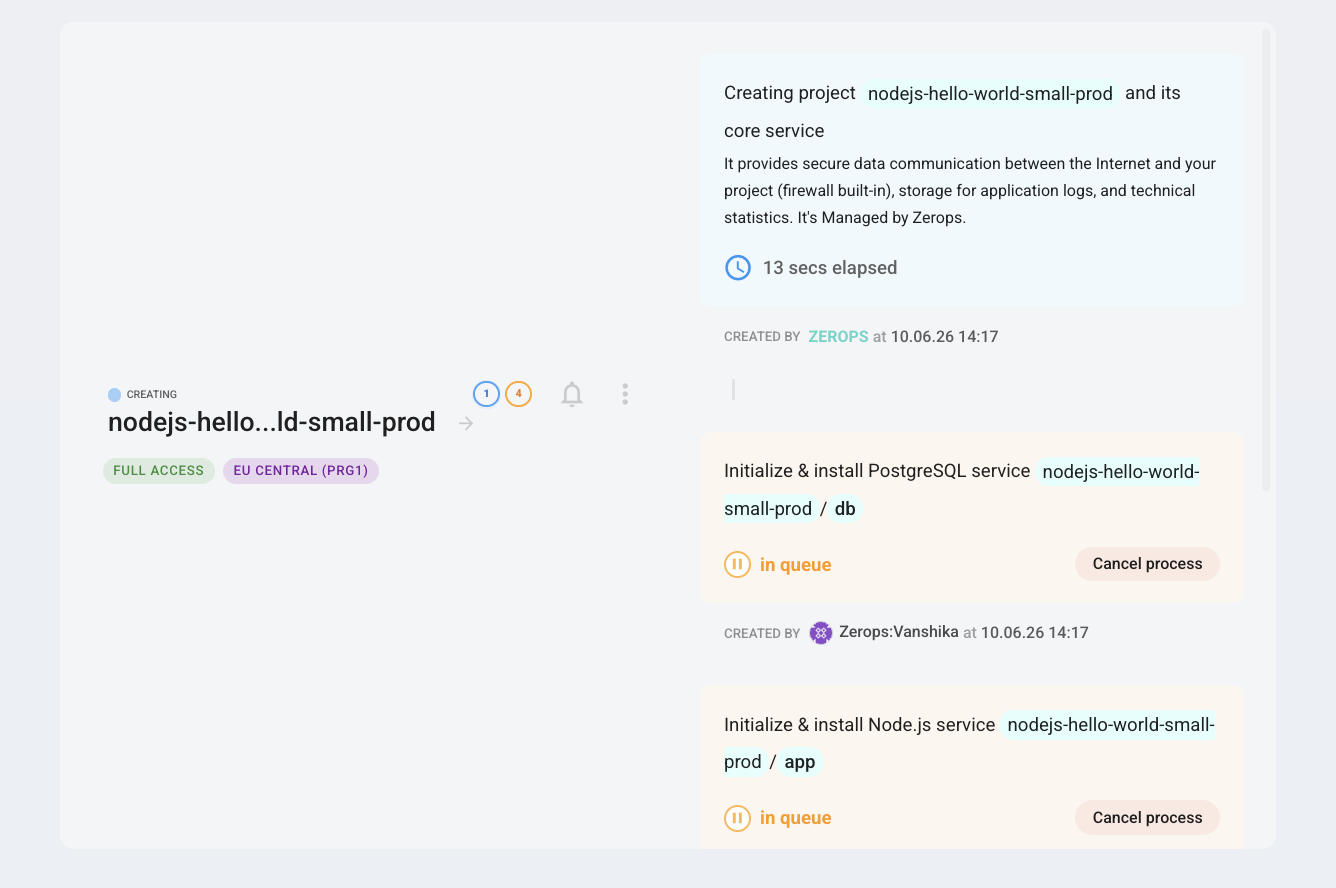The height and width of the screenshot is (888, 1336).
Task: Cancel the Node.js app install process
Action: tap(1147, 817)
